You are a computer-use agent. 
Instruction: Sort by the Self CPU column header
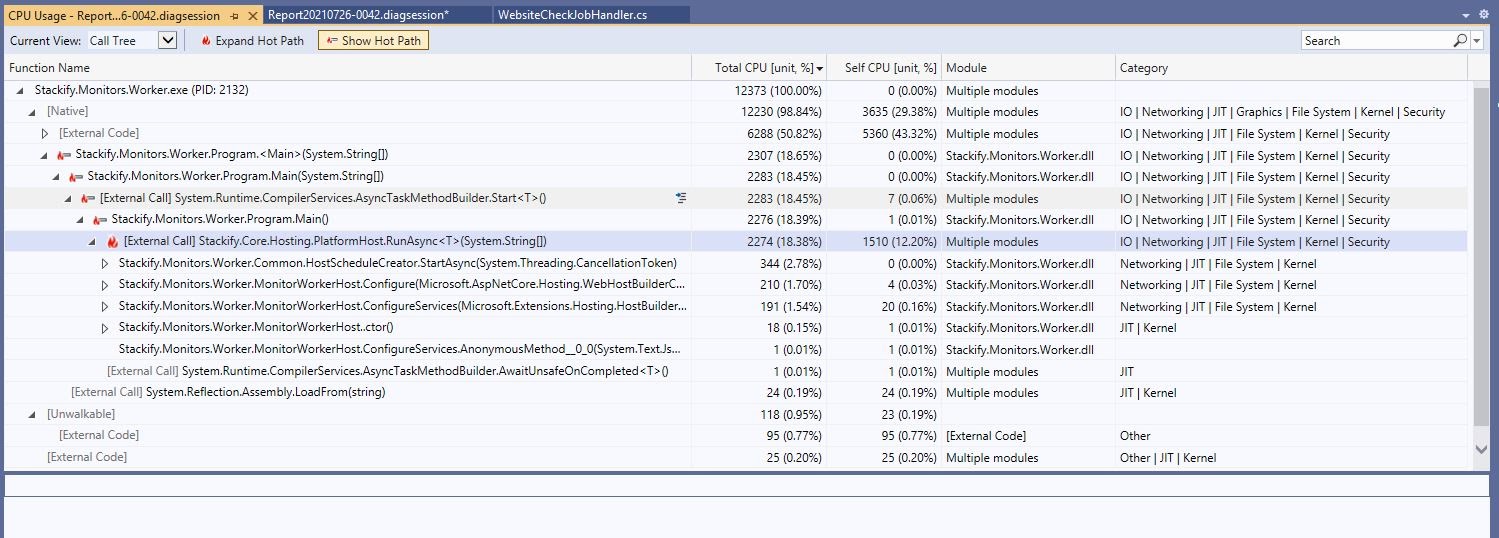pyautogui.click(x=884, y=68)
